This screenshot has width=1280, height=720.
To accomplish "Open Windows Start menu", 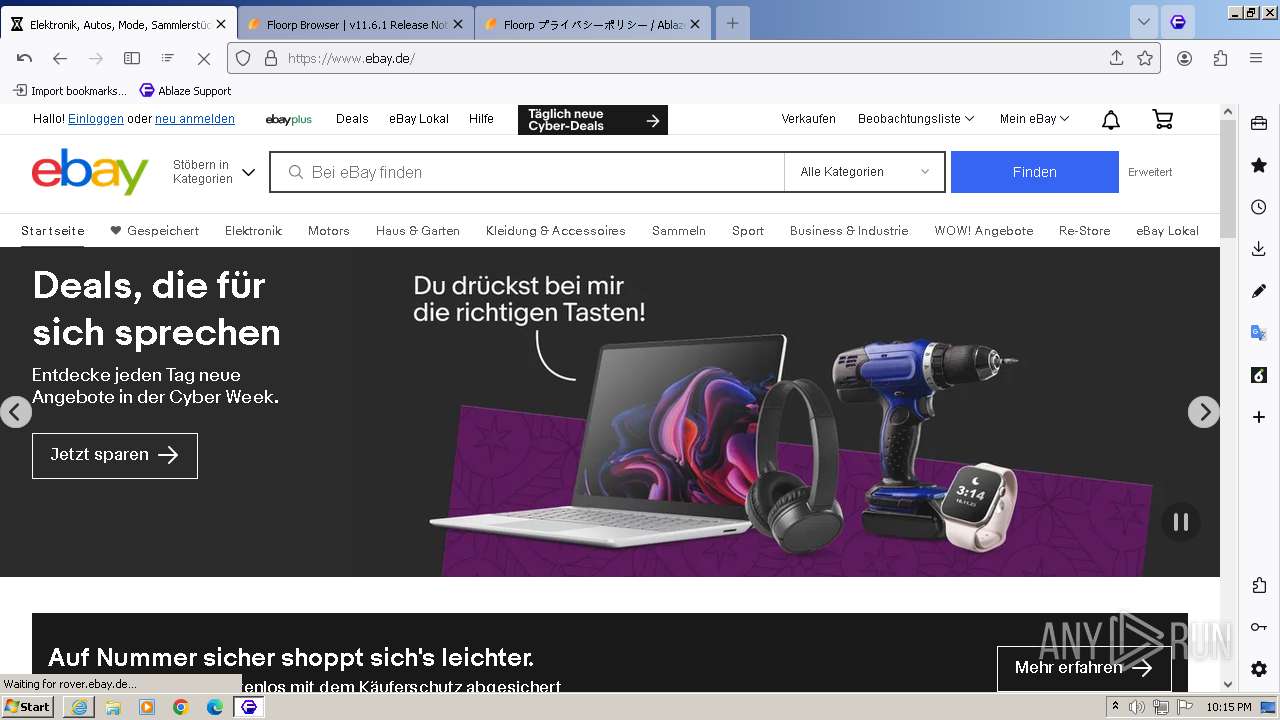I will click(x=28, y=707).
